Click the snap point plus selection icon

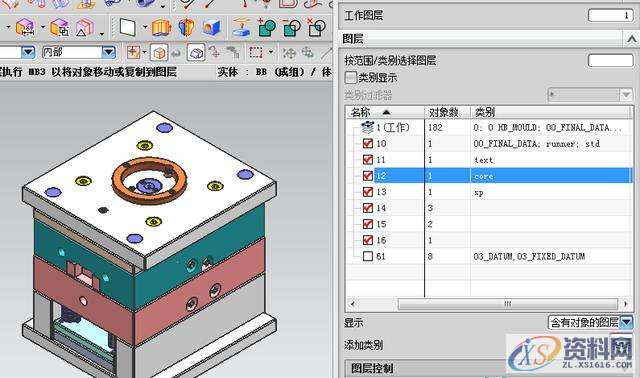tap(133, 53)
